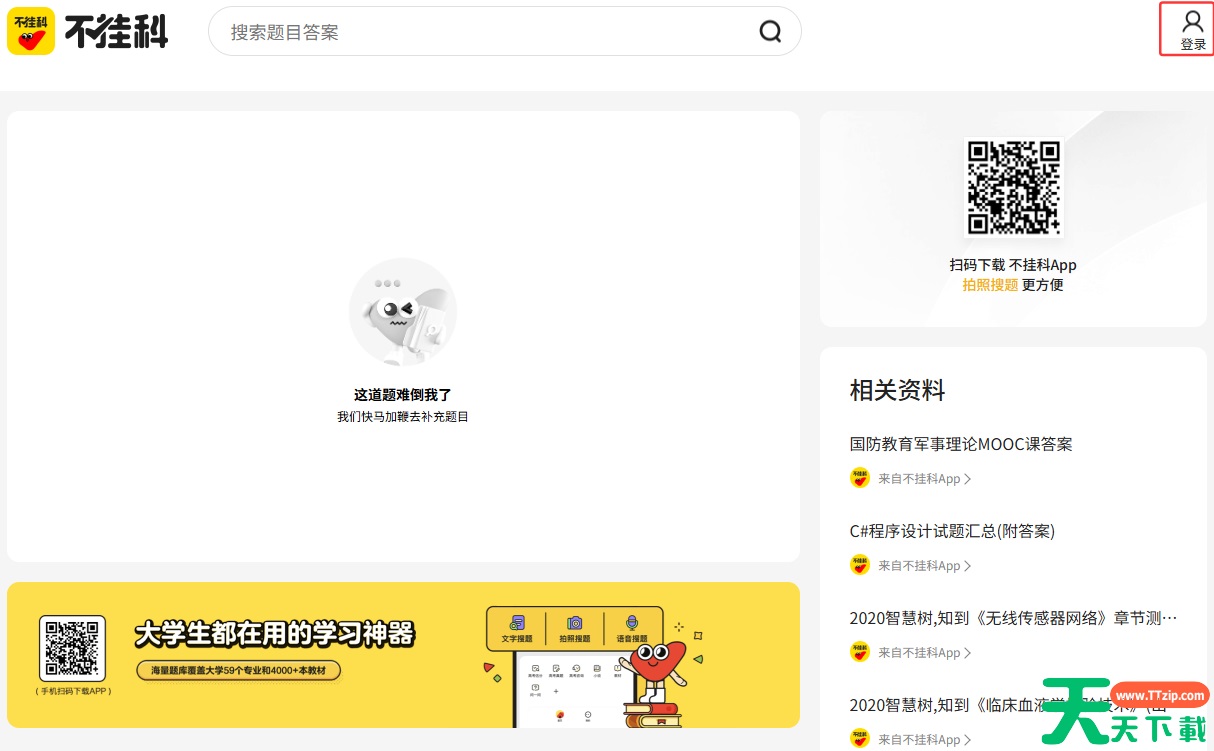Click the 拍照搜题 camera icon in banner
Image resolution: width=1214 pixels, height=751 pixels.
pyautogui.click(x=575, y=623)
